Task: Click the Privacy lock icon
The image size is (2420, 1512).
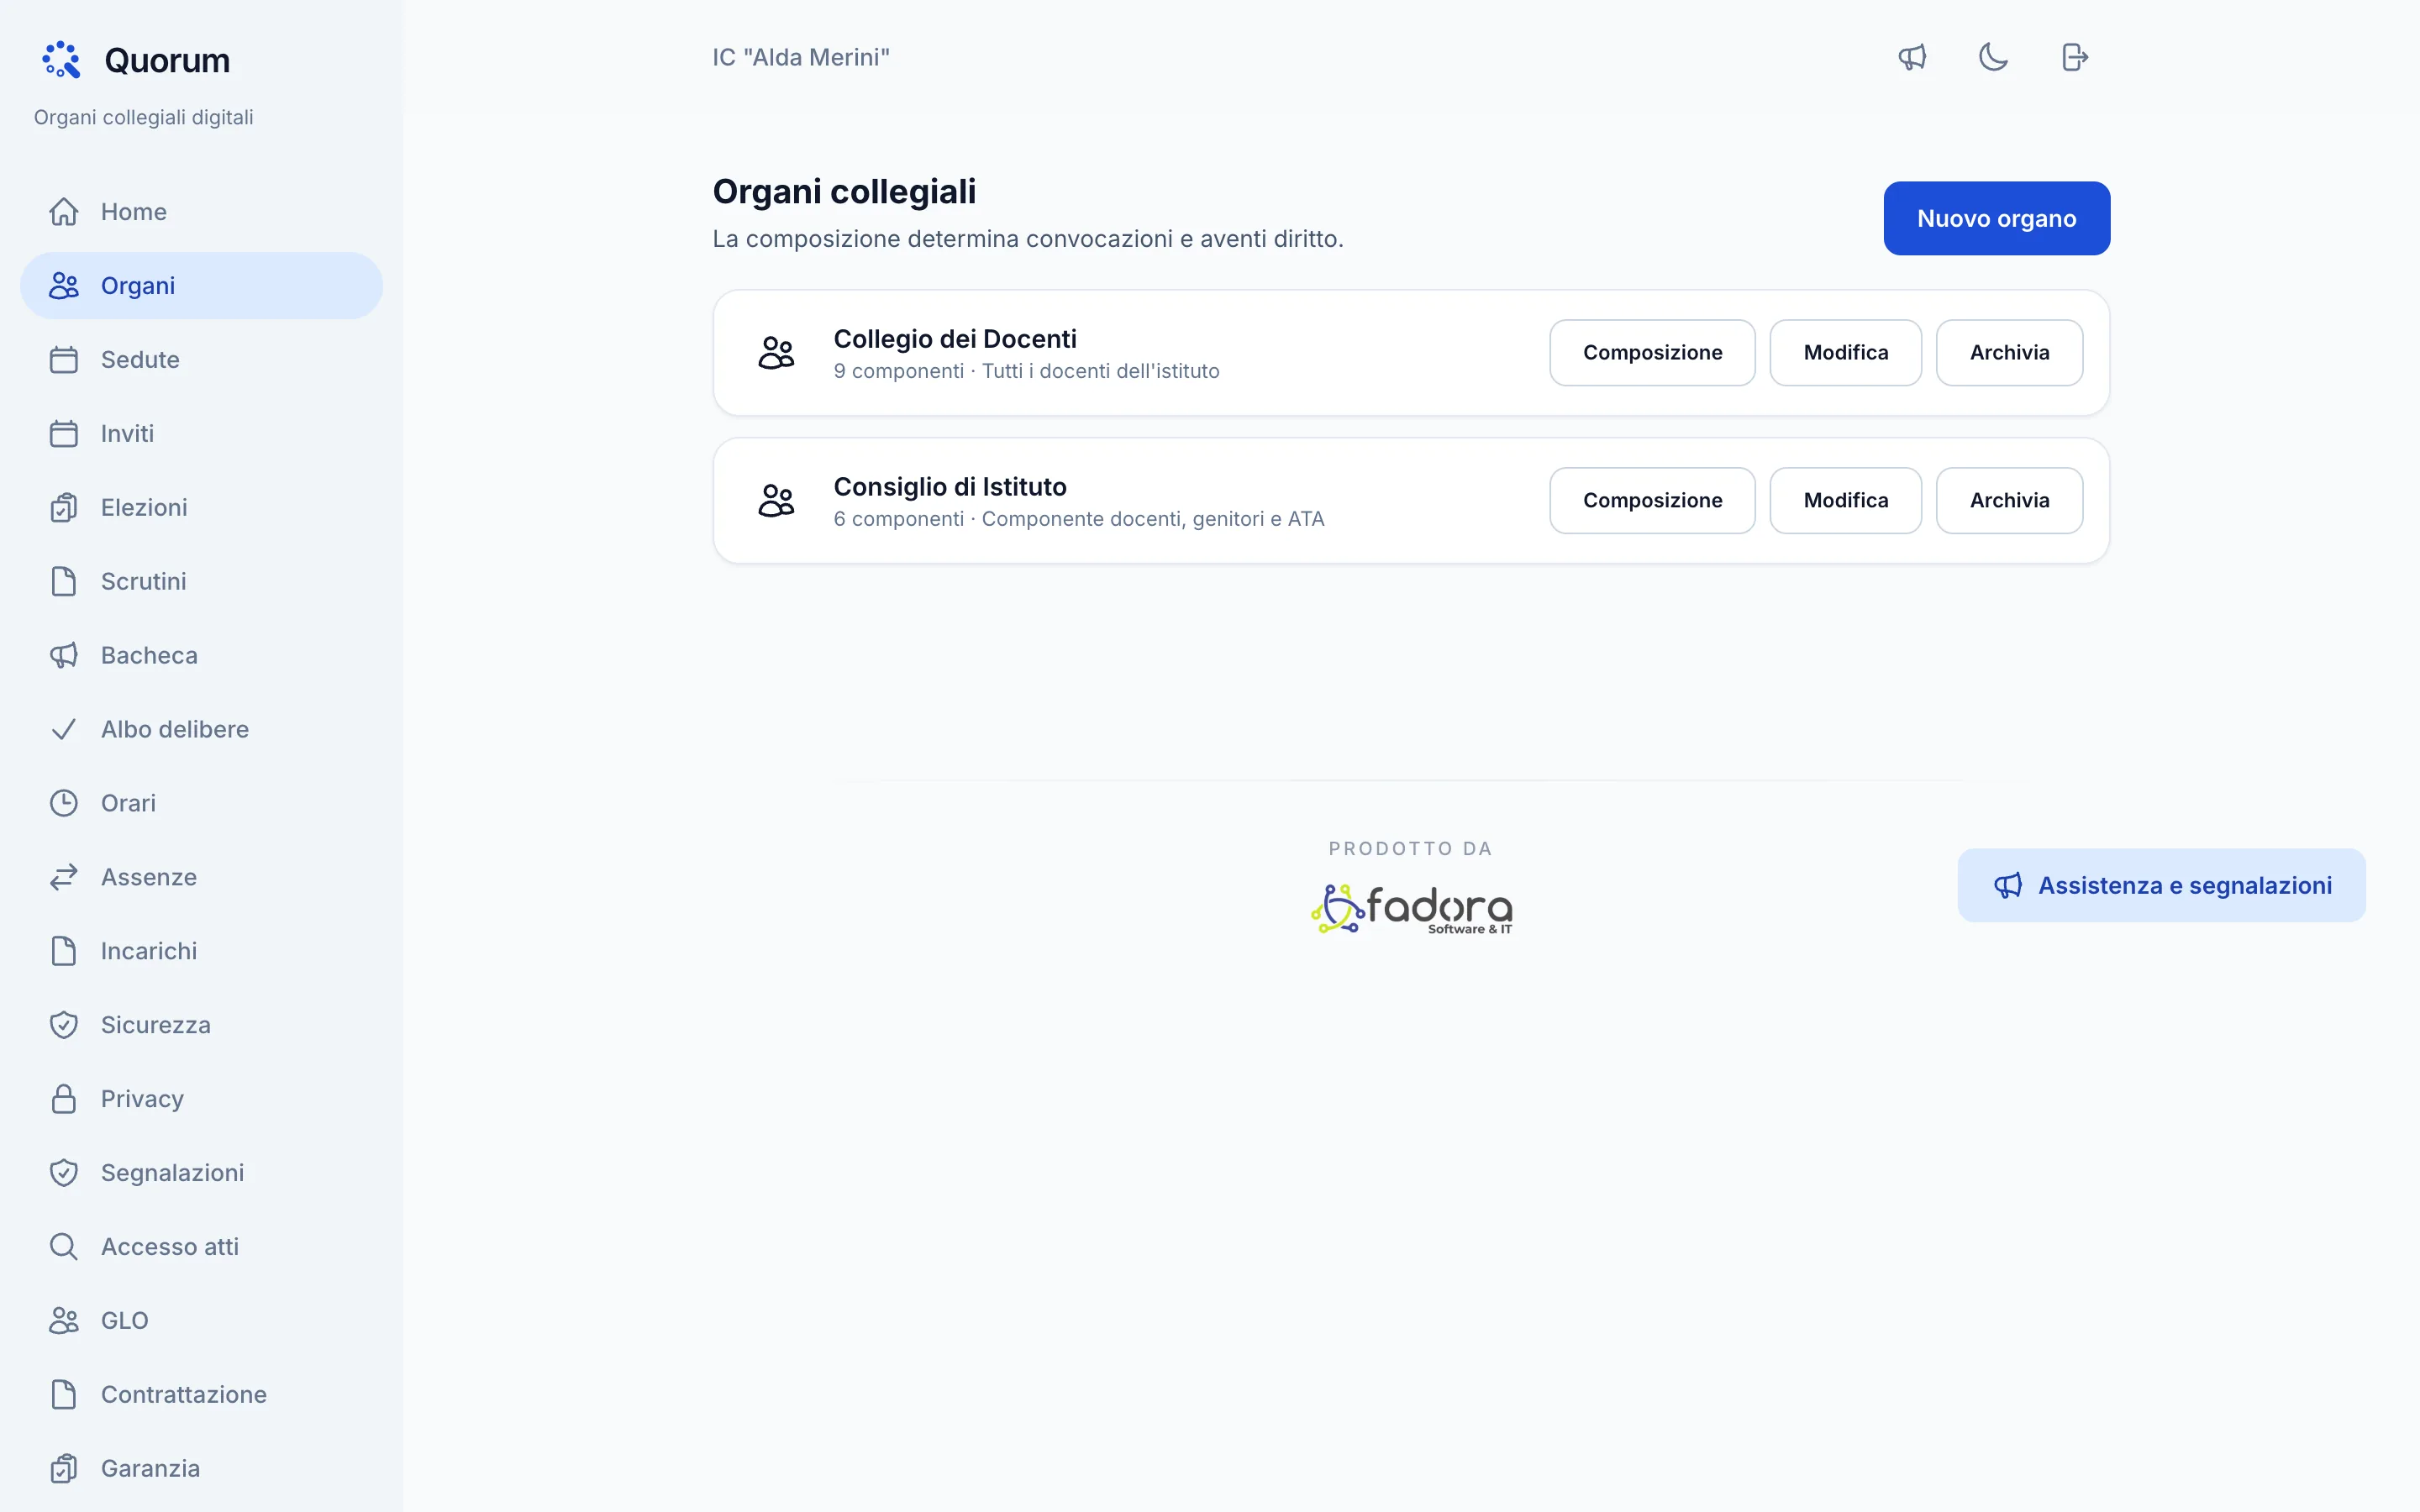Action: coord(64,1099)
